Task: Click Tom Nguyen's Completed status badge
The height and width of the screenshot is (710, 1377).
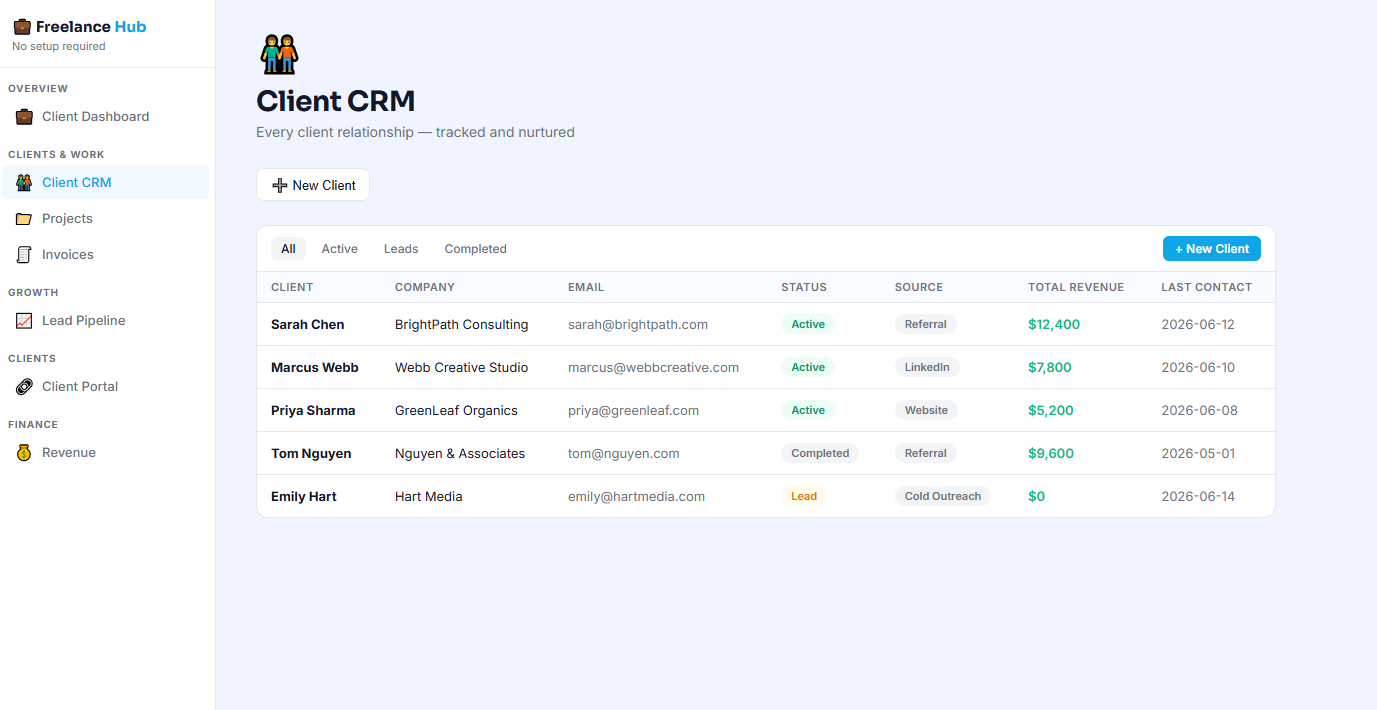Action: (820, 453)
